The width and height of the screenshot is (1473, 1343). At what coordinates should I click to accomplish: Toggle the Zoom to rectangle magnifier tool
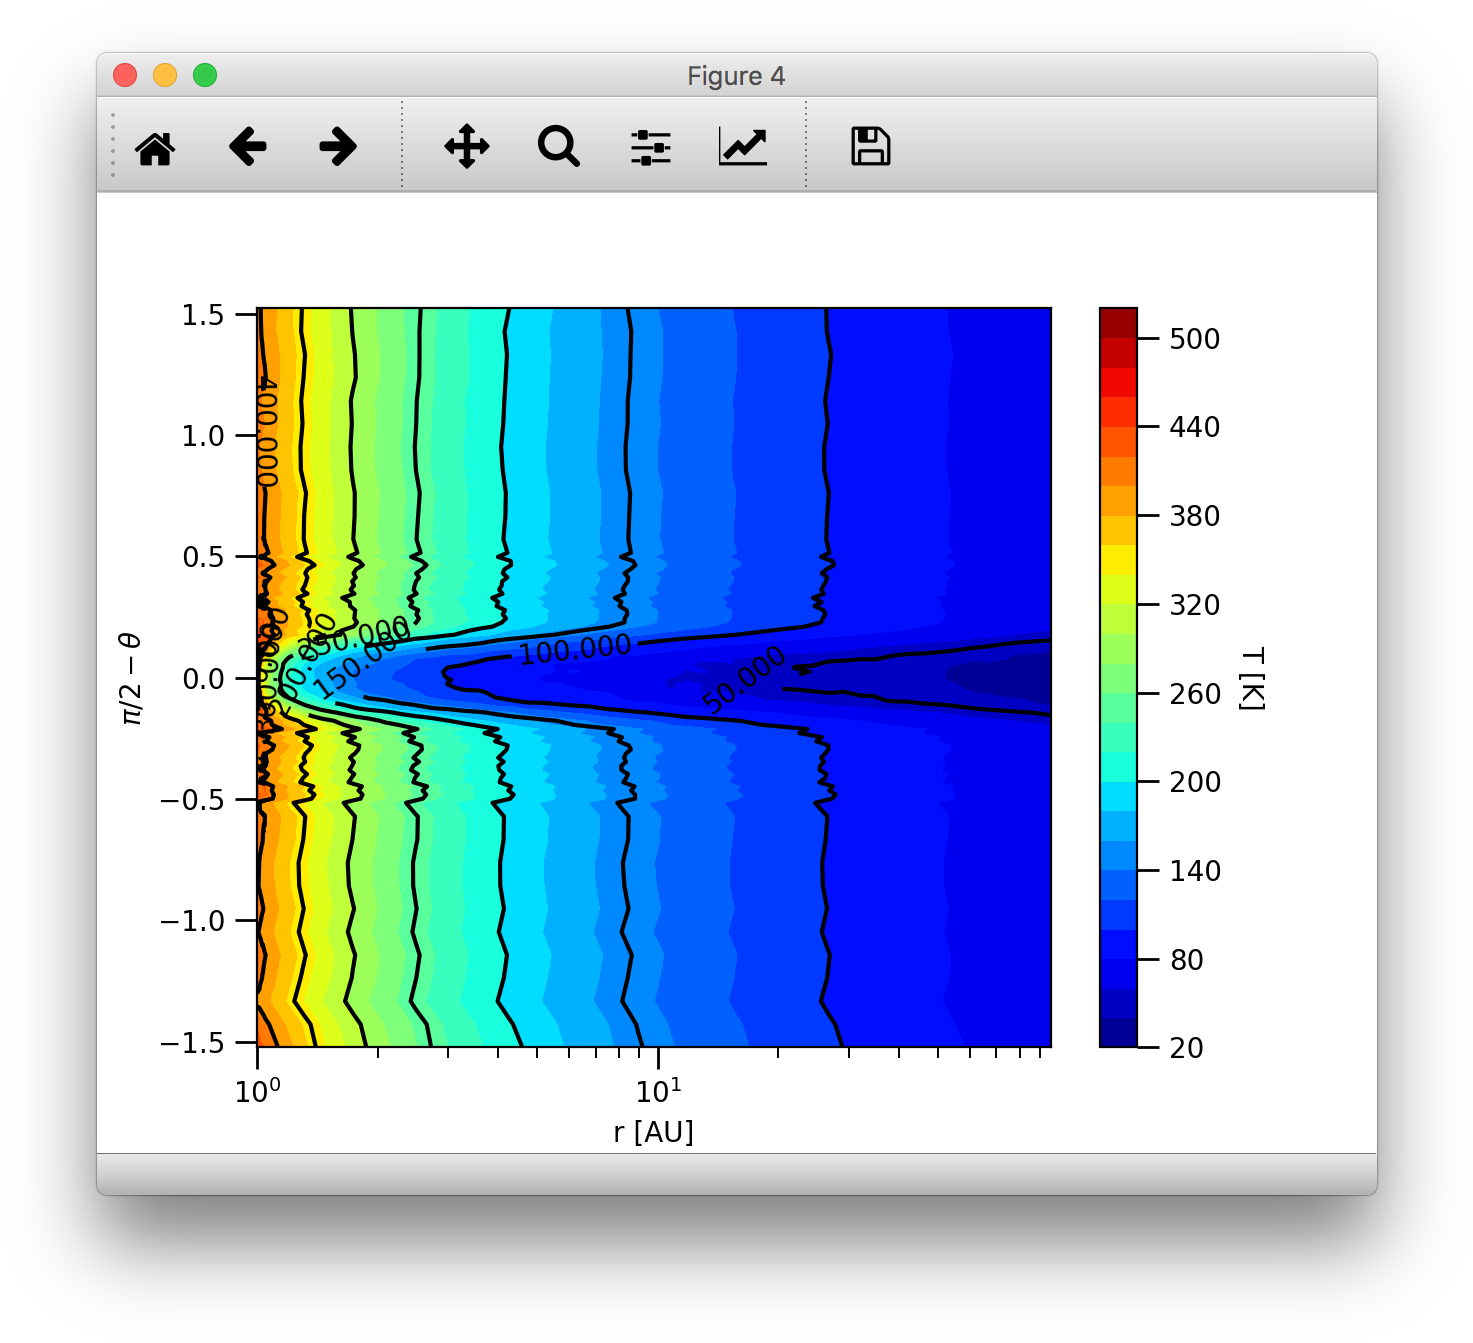pyautogui.click(x=558, y=147)
